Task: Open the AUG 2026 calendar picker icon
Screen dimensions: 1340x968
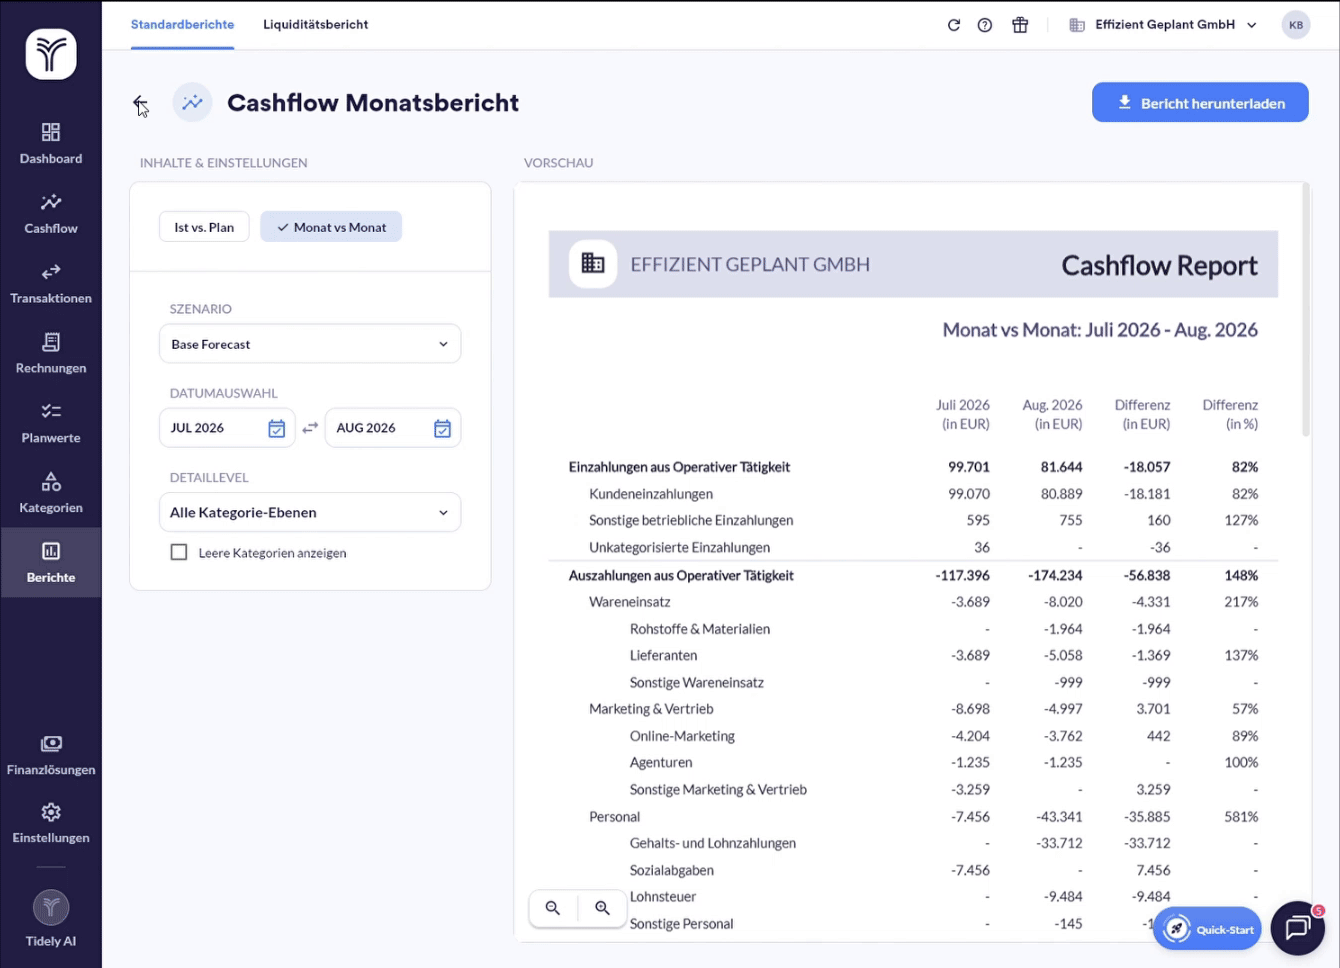Action: (x=442, y=428)
